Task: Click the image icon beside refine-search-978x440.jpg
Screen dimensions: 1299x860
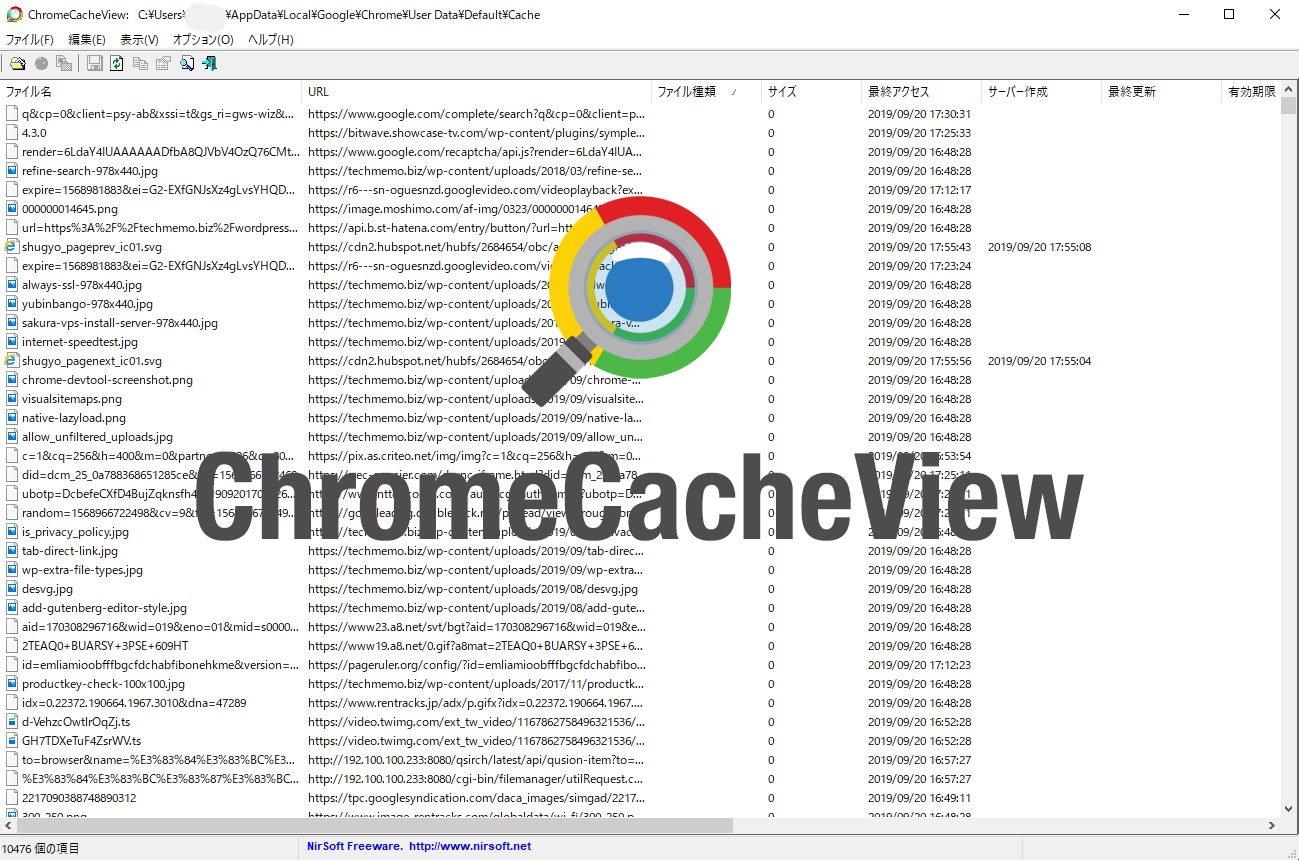Action: [12, 171]
